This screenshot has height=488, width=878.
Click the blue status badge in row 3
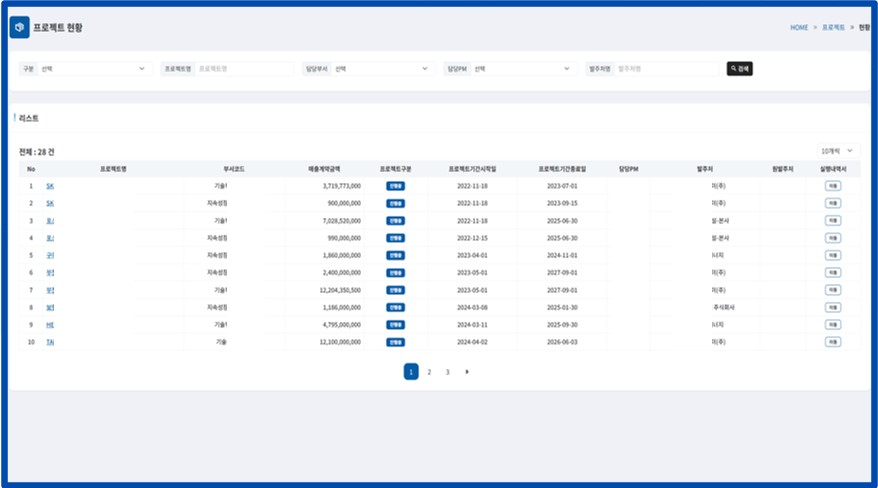395,220
